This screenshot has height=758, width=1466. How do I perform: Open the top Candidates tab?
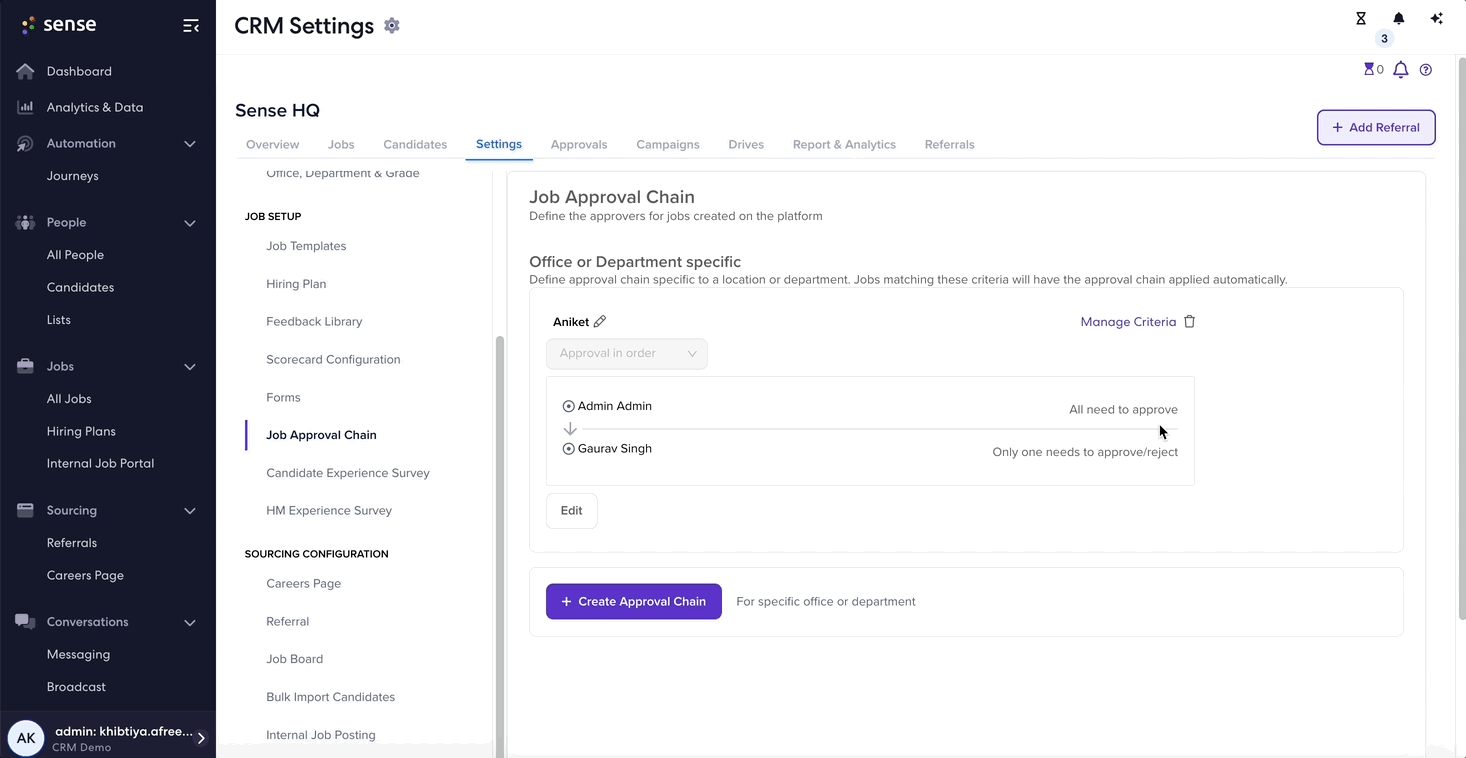tap(415, 145)
